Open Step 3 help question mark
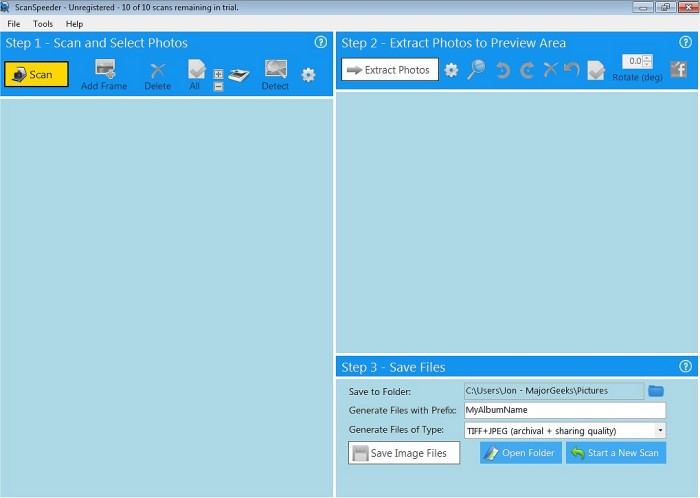 pyautogui.click(x=686, y=366)
